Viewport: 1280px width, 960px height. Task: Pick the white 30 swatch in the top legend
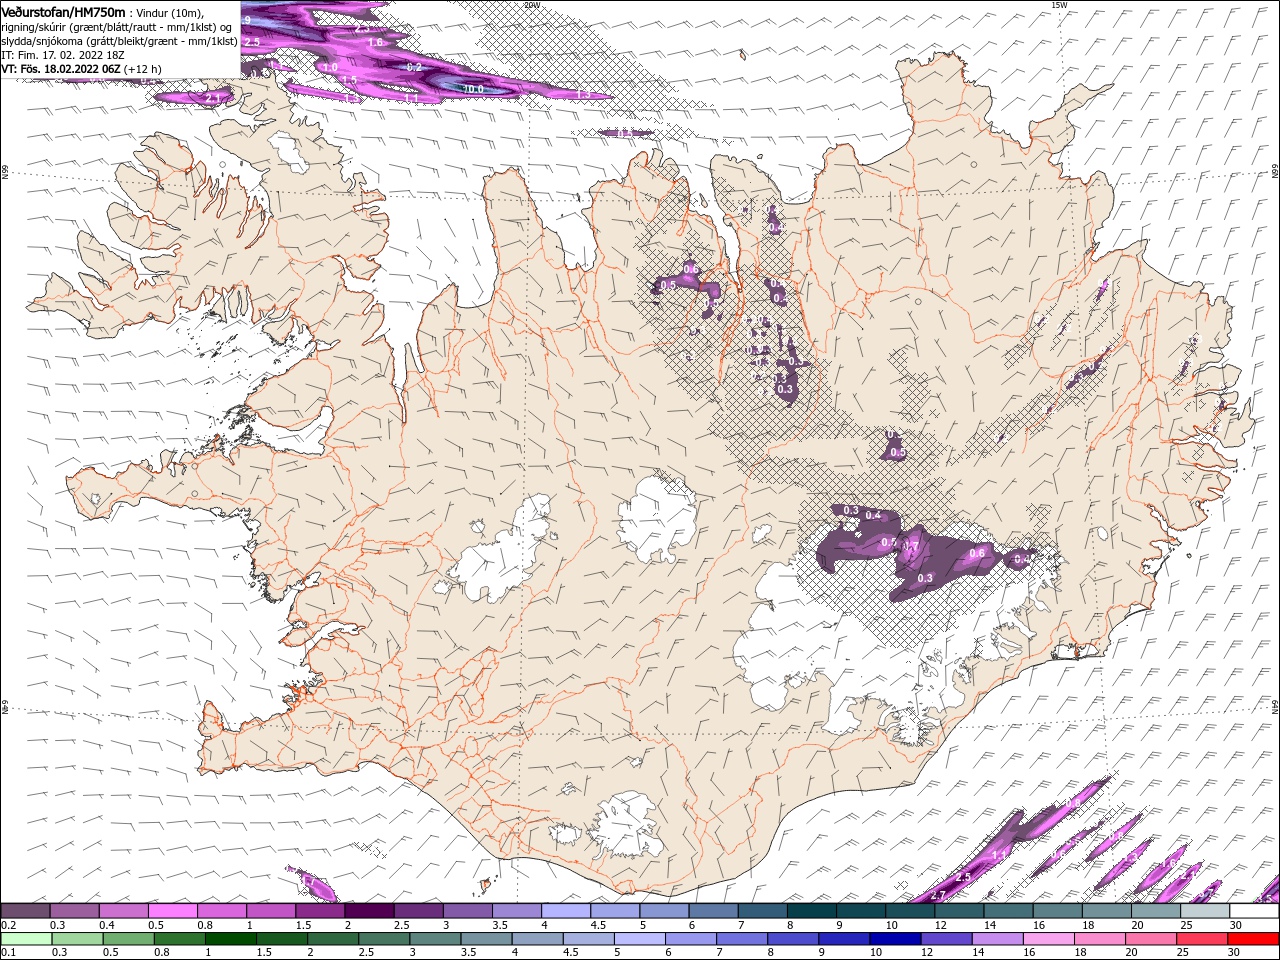tap(1255, 911)
